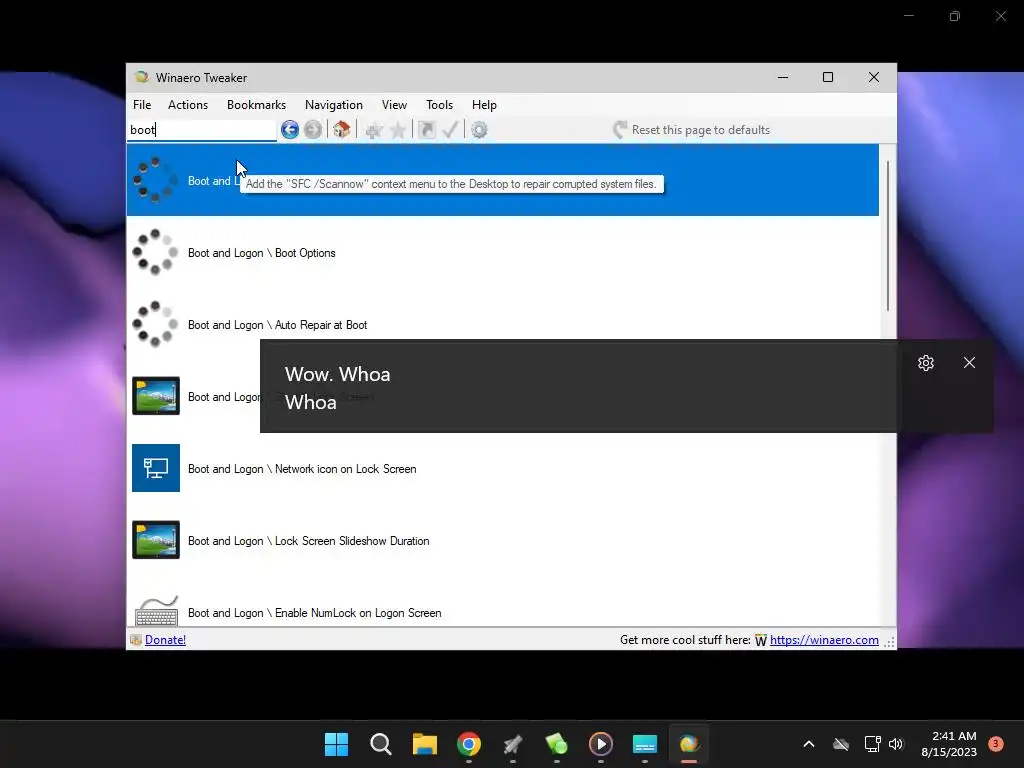This screenshot has width=1024, height=768.
Task: Open live captions settings gear
Action: click(925, 363)
